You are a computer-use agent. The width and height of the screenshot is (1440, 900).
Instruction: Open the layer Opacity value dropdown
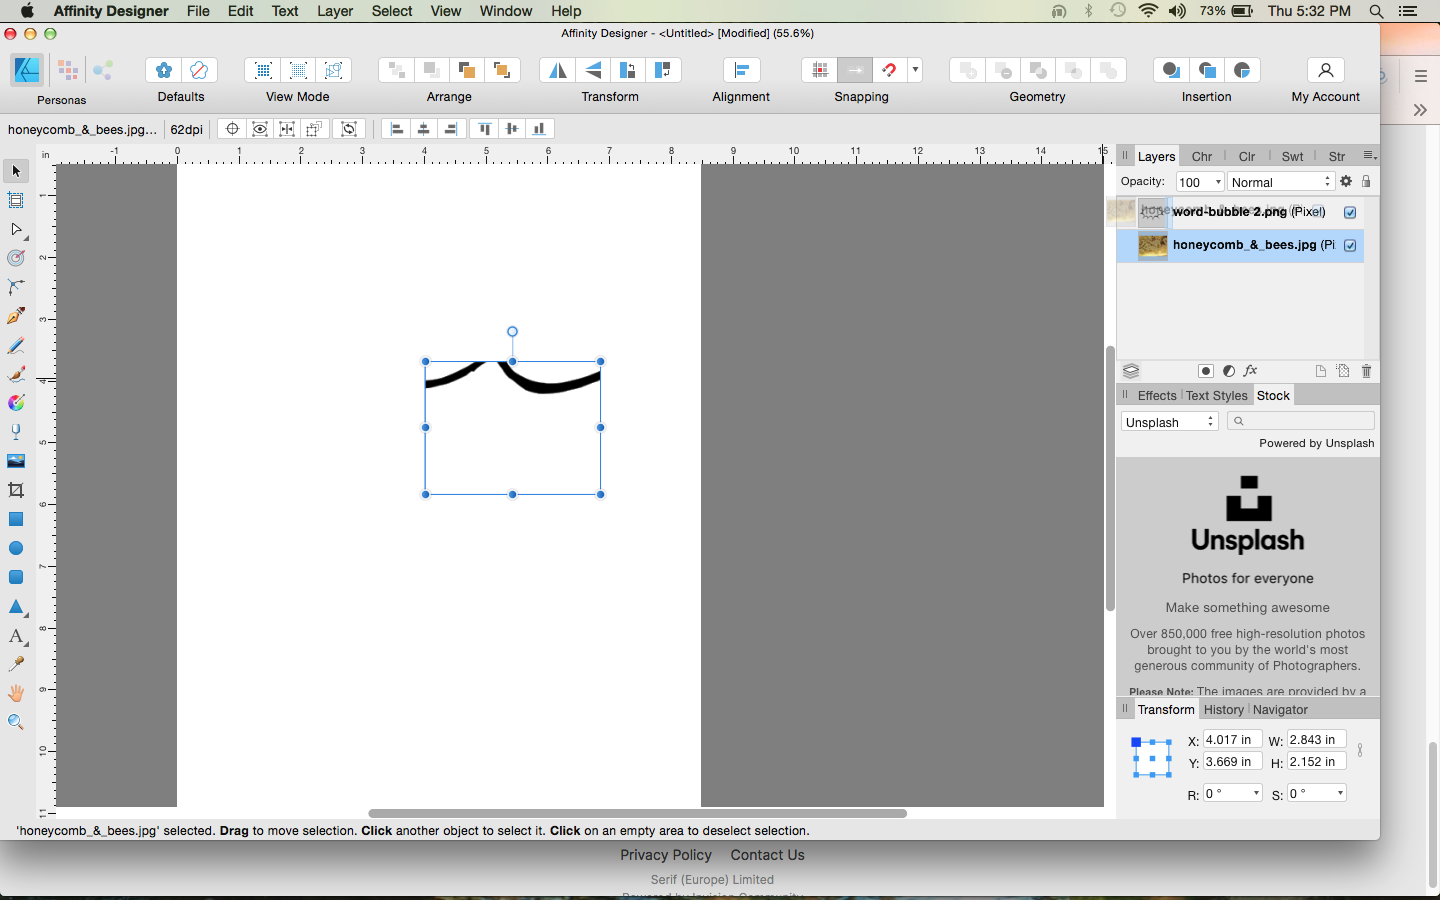(1217, 182)
